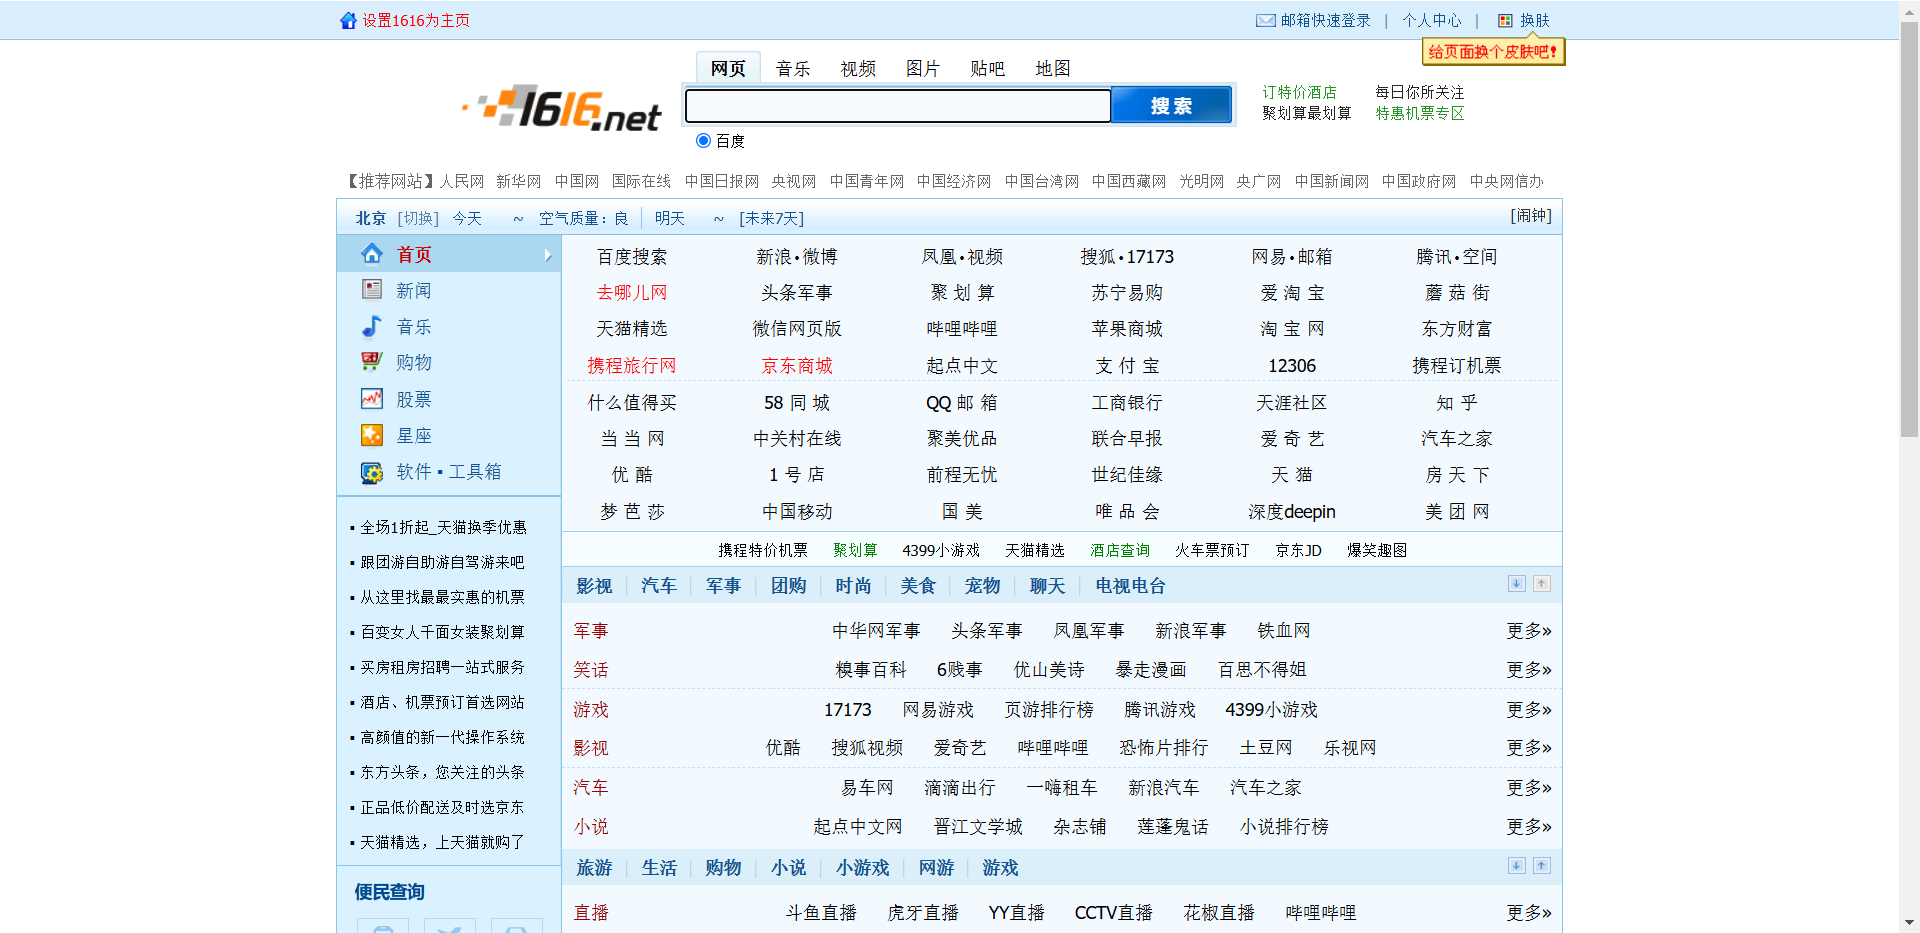Image resolution: width=1920 pixels, height=933 pixels.
Task: Select the 百度 search engine radio button
Action: (703, 140)
